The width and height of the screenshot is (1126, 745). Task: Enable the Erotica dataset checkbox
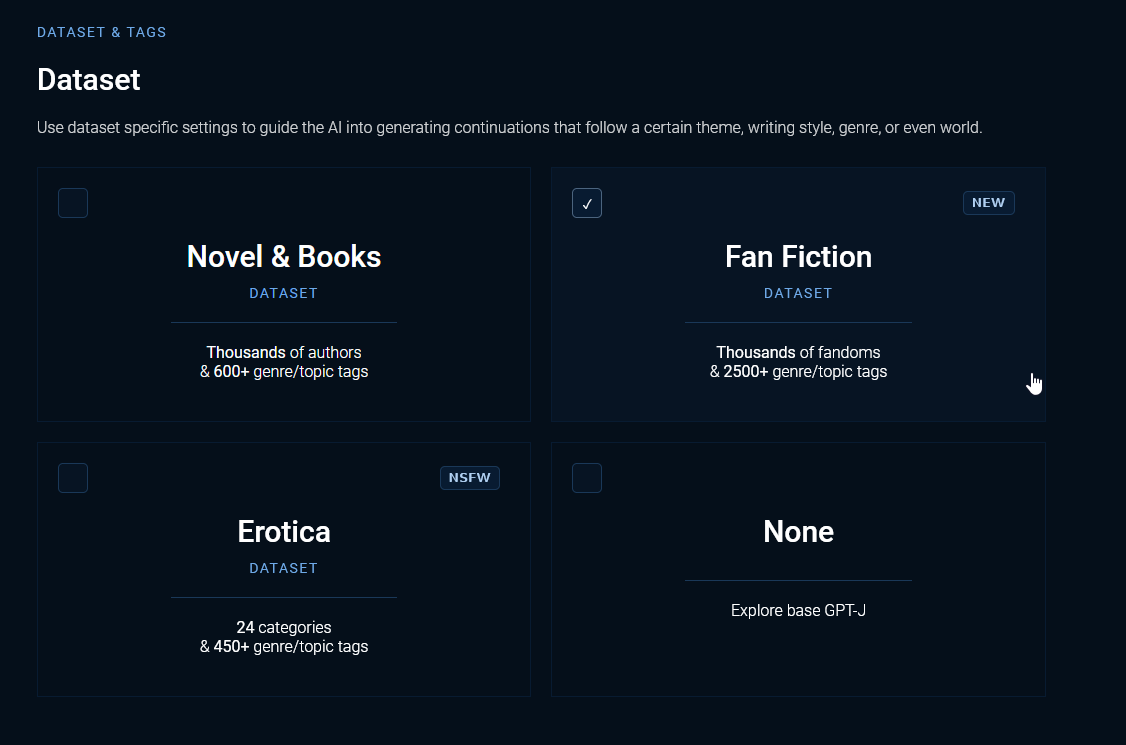pyautogui.click(x=73, y=478)
